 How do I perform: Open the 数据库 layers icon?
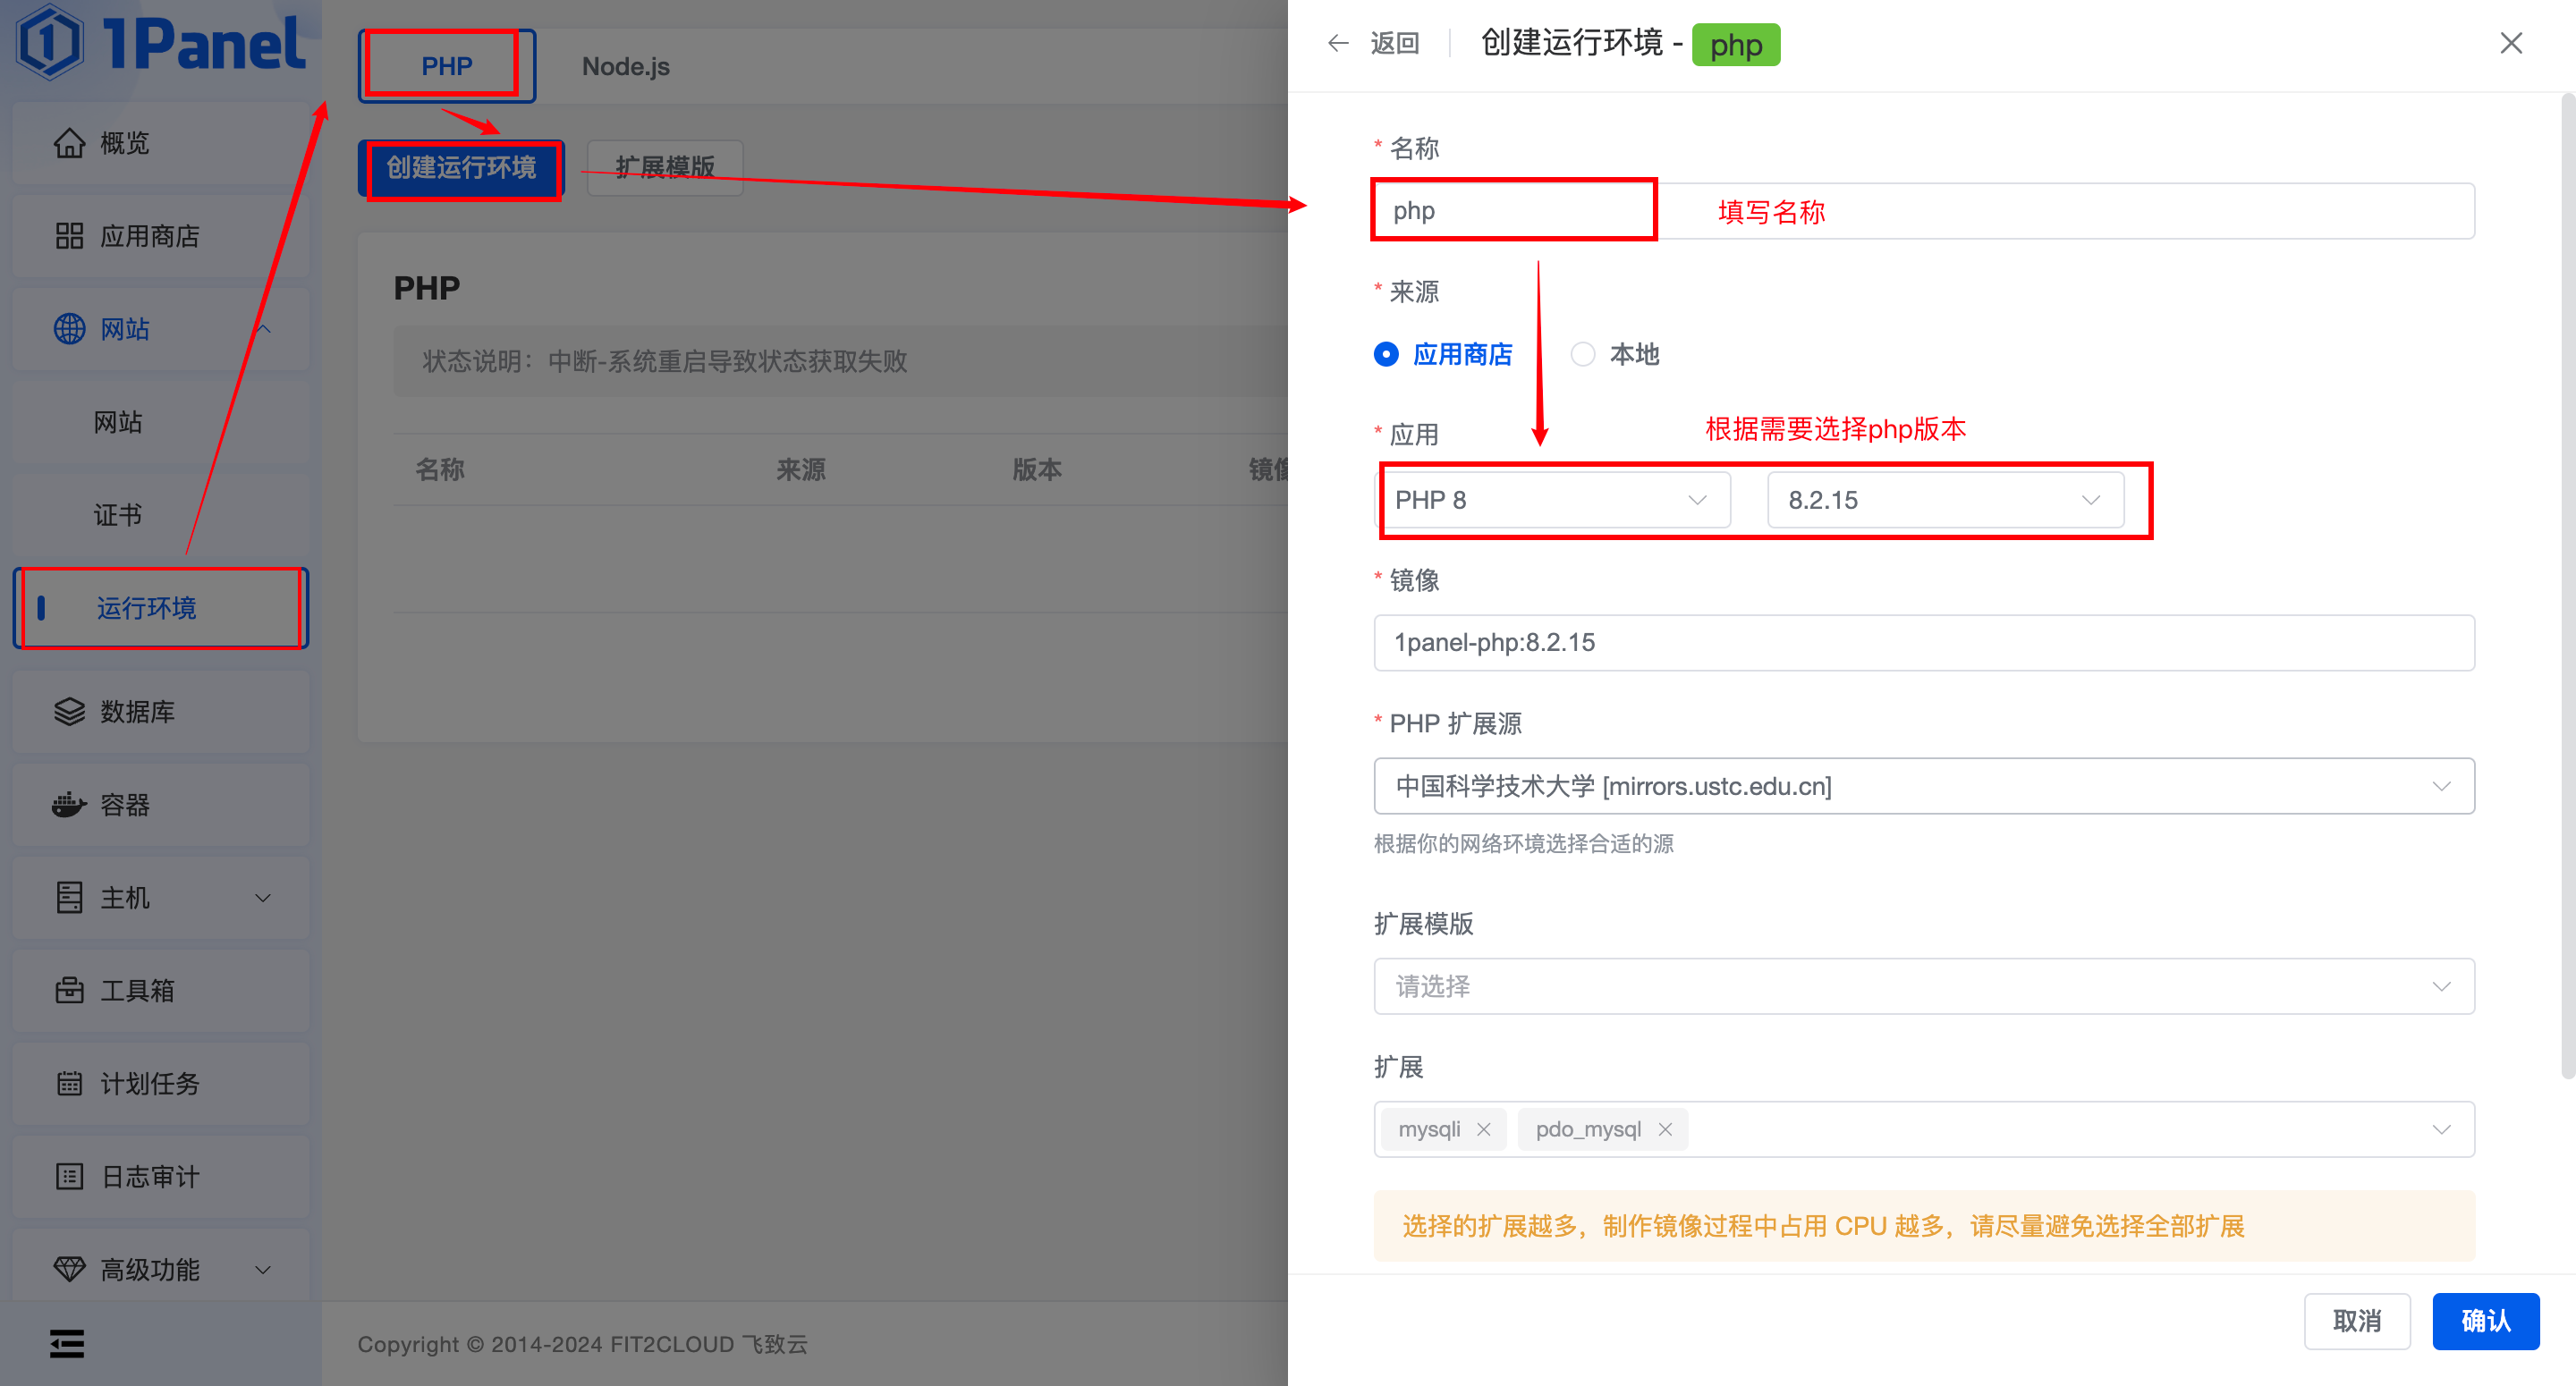pos(69,712)
